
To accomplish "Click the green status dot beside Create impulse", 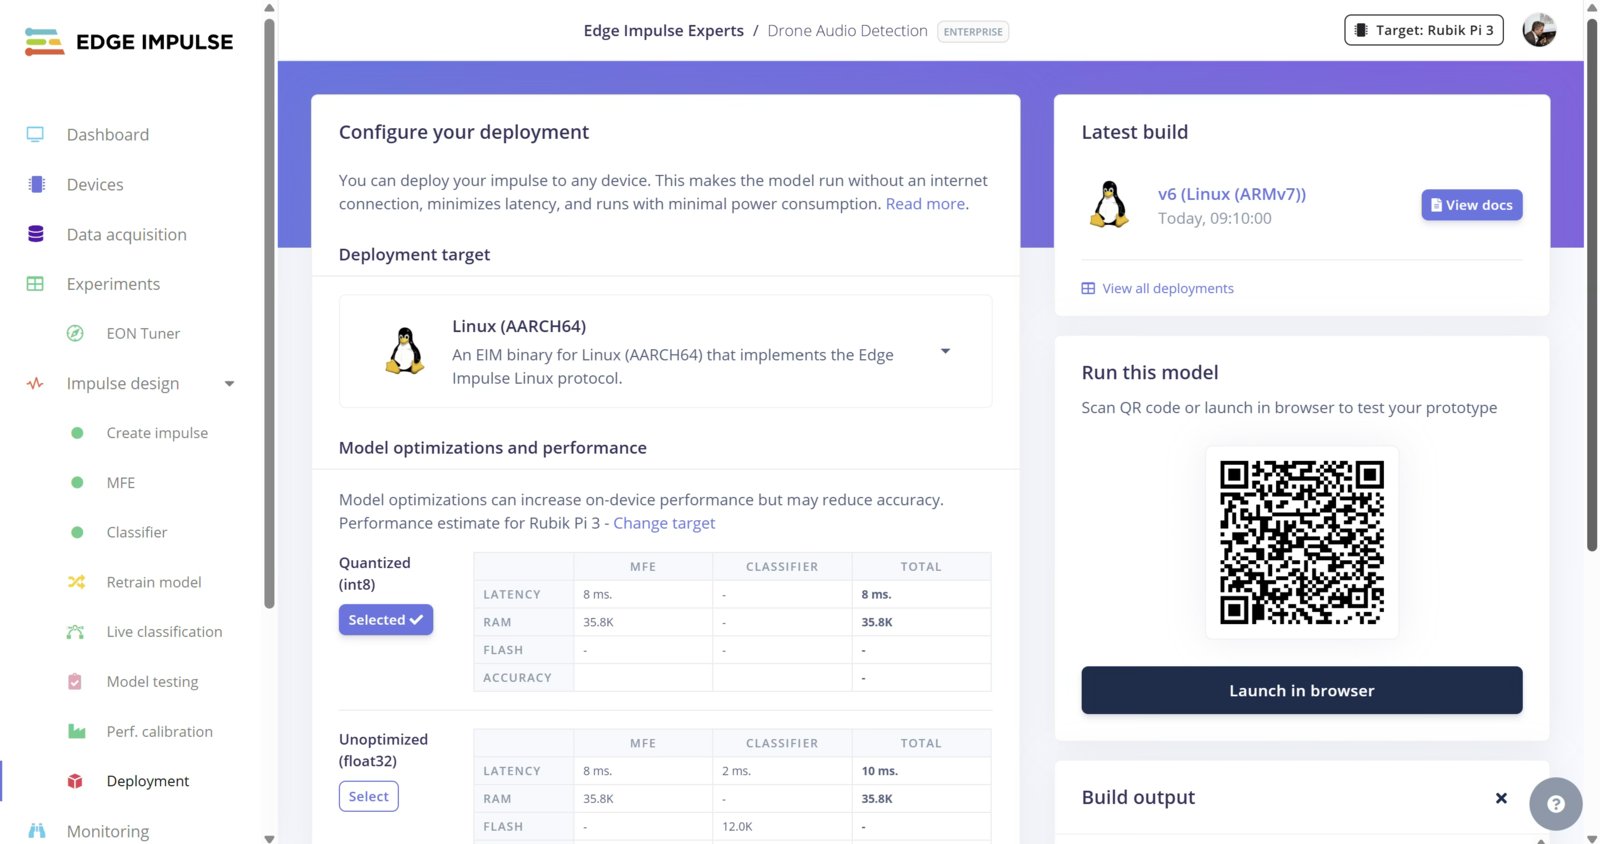I will 77,433.
